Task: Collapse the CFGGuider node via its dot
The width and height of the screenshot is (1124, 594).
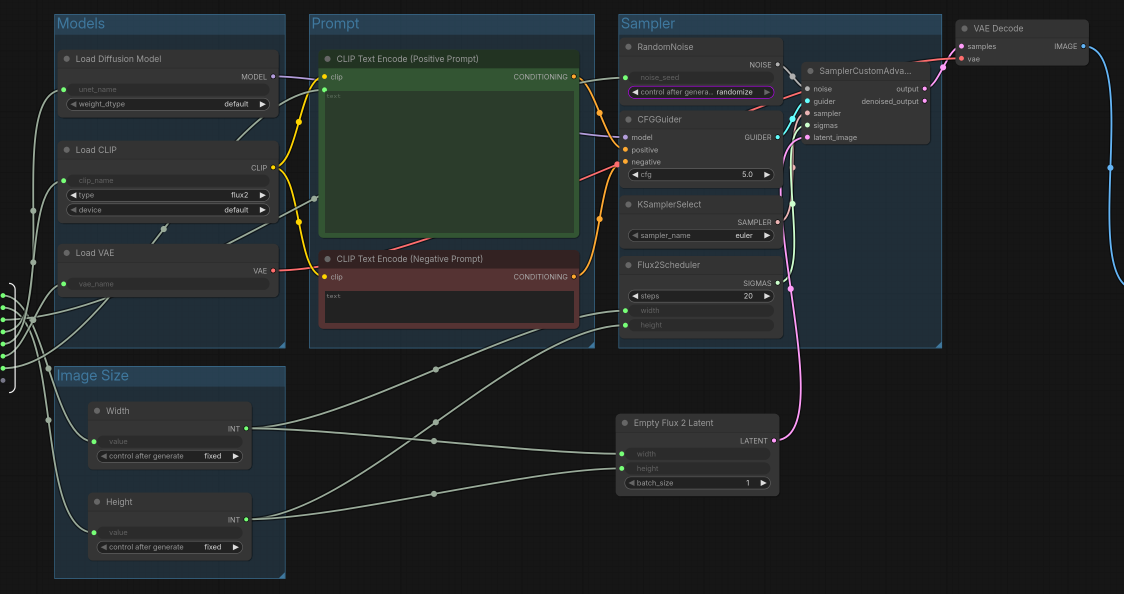Action: (629, 120)
